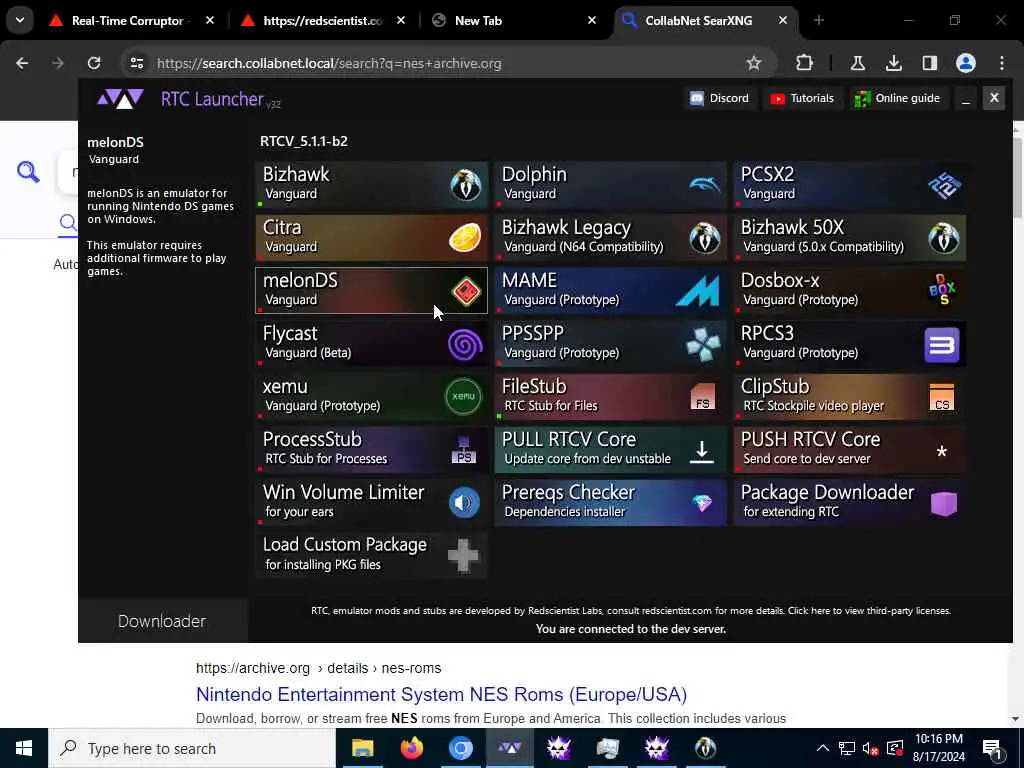
Task: Open the Dolphin Vanguard tile
Action: (x=610, y=184)
